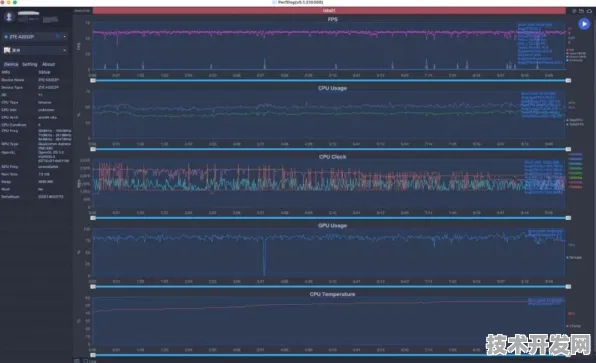Open the ZTE A2022P device selection box
Viewport: 596px width, 363px height.
(35, 37)
